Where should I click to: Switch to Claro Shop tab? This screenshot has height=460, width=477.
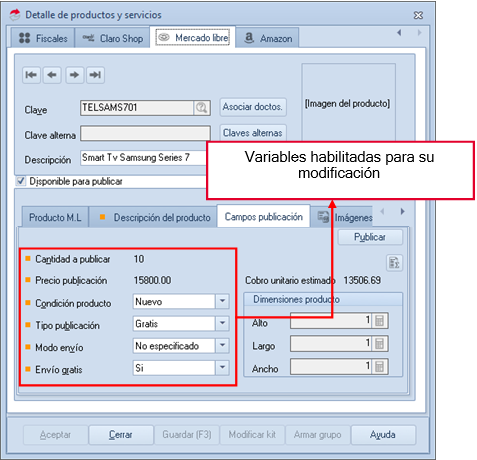pos(112,38)
